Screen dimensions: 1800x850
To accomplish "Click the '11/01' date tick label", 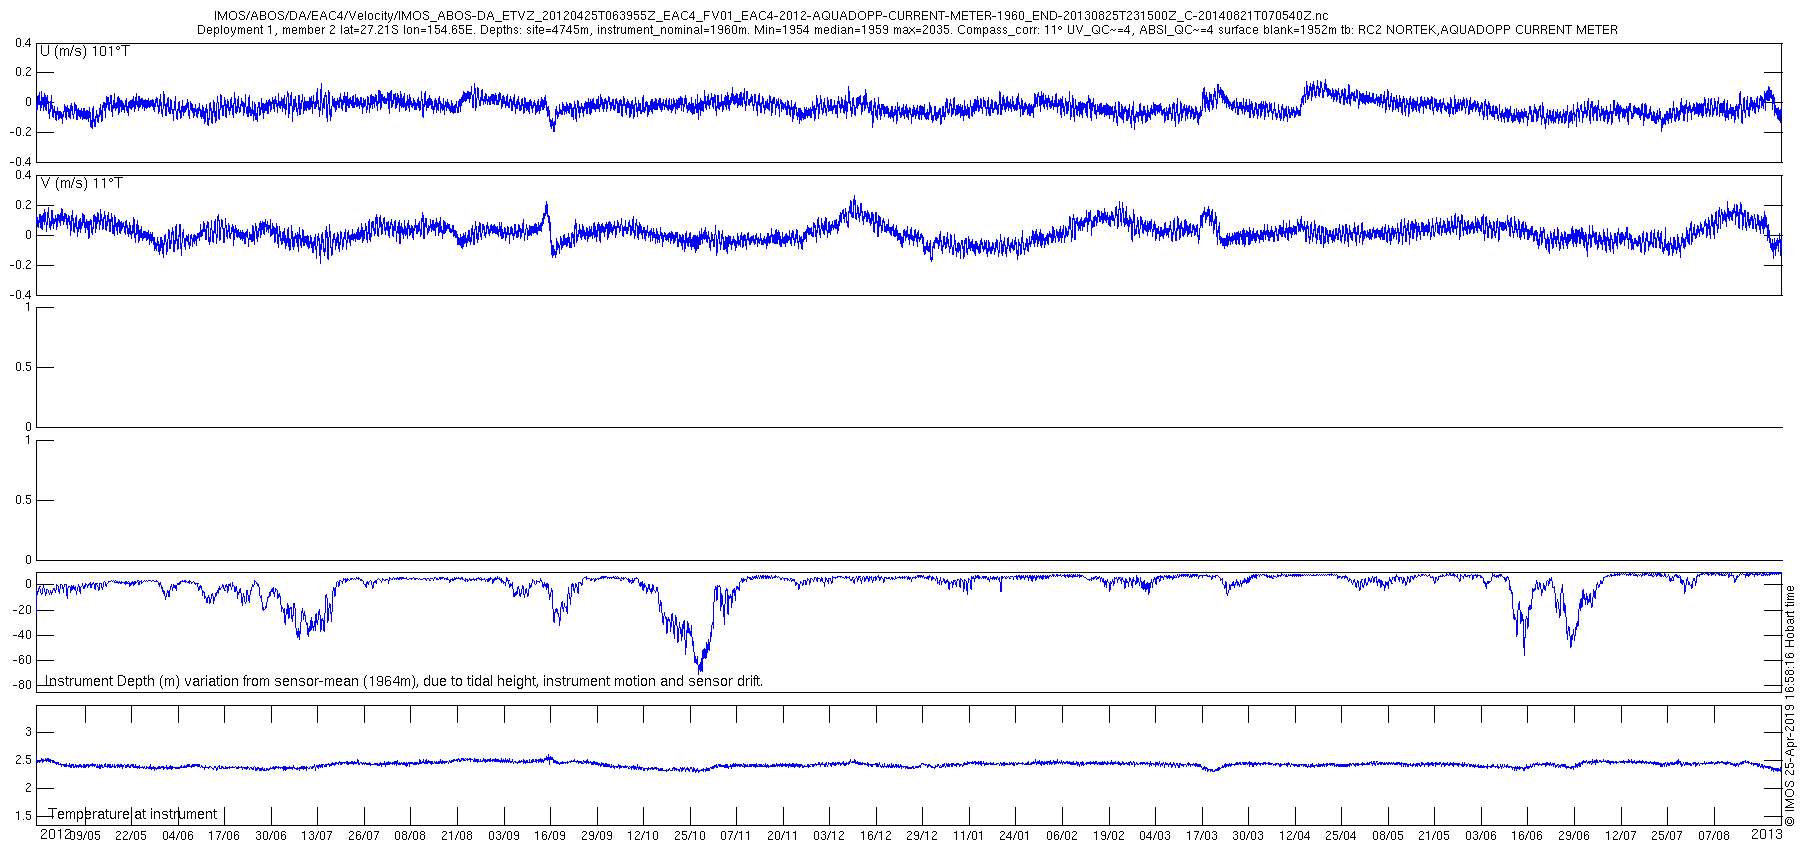I will coord(969,836).
